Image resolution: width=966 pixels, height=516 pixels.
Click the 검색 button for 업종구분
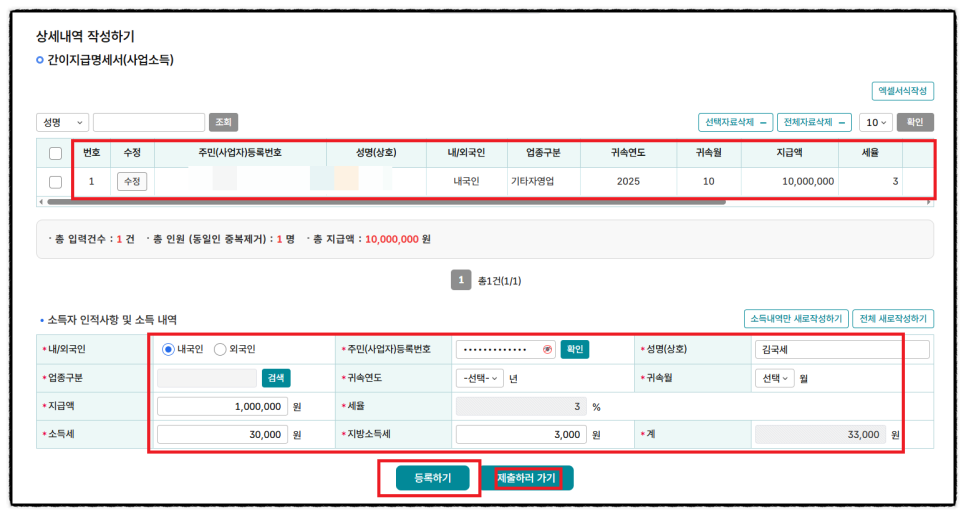click(276, 378)
